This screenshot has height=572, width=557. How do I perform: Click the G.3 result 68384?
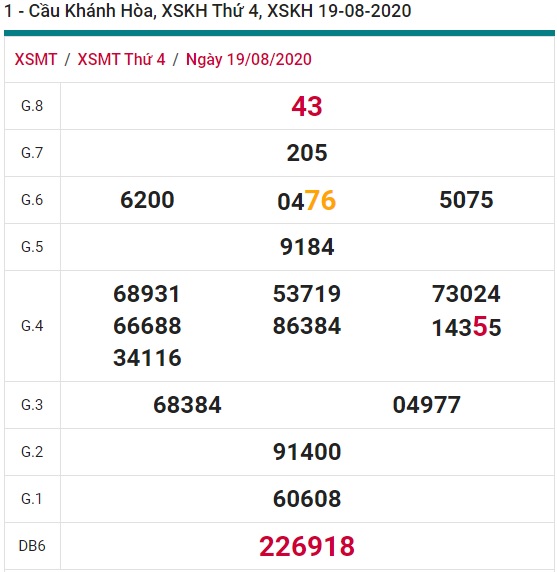(187, 405)
